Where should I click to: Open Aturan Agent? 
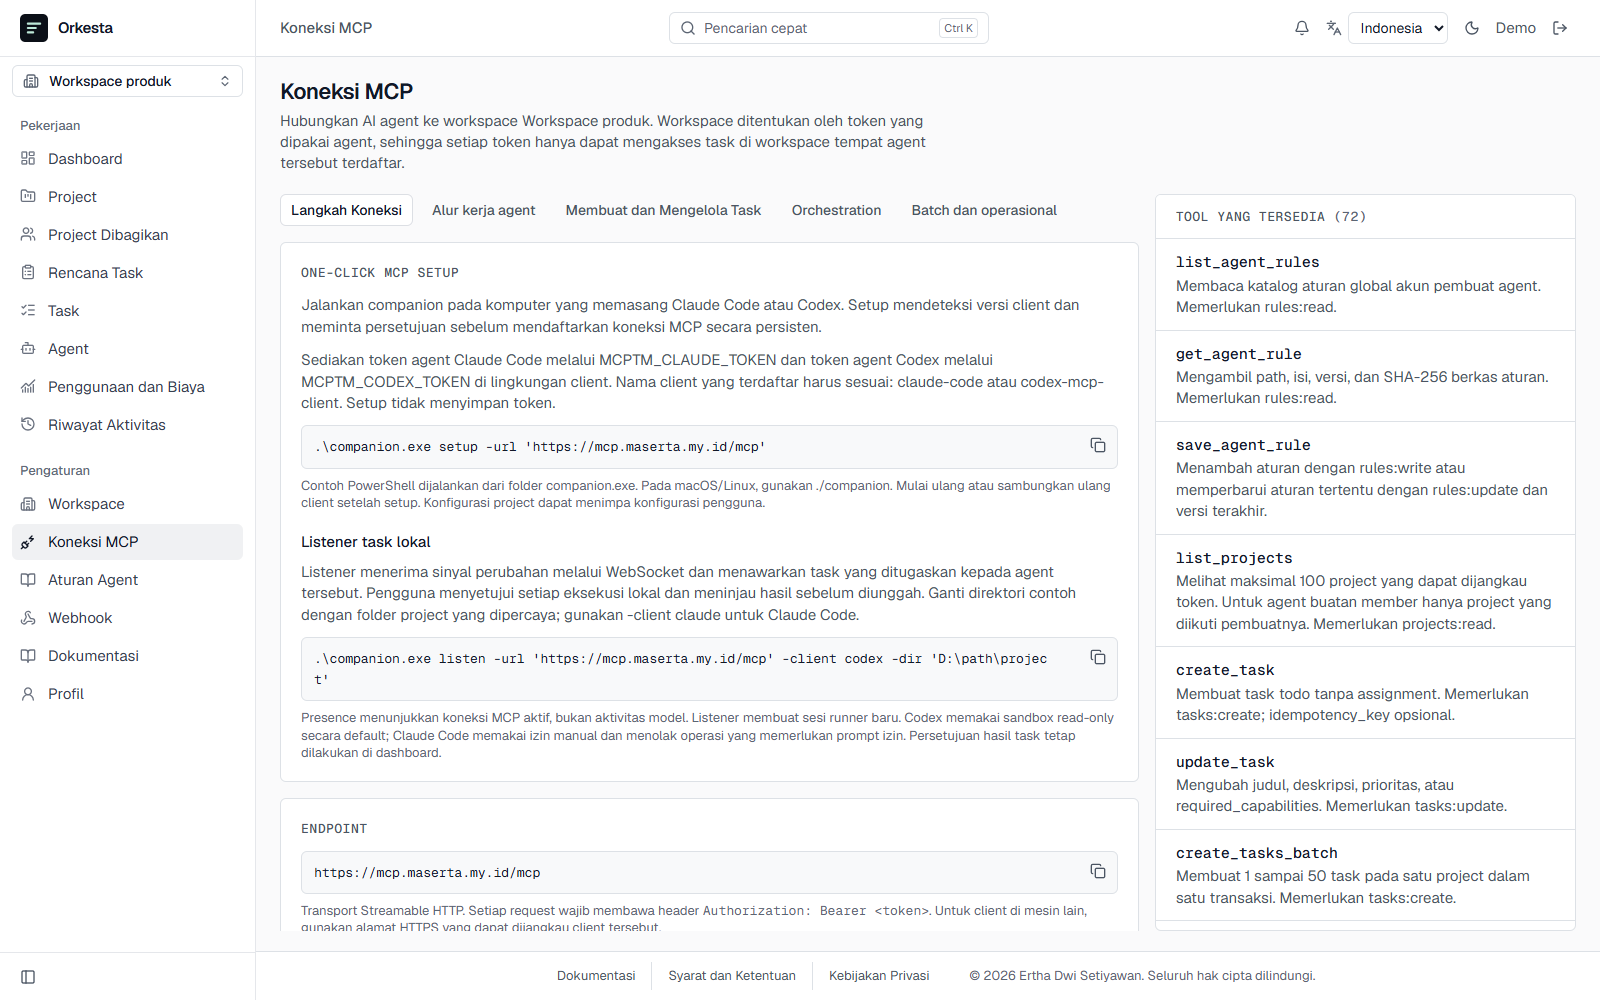pos(127,580)
